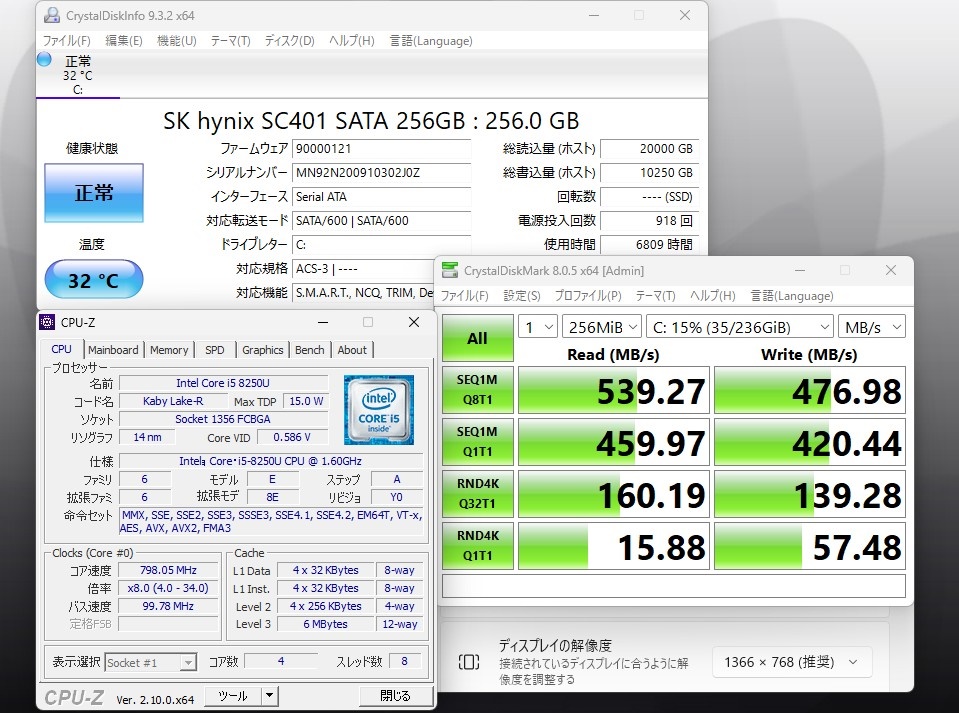Click the 閉じる button in CPU-Z

[x=395, y=696]
